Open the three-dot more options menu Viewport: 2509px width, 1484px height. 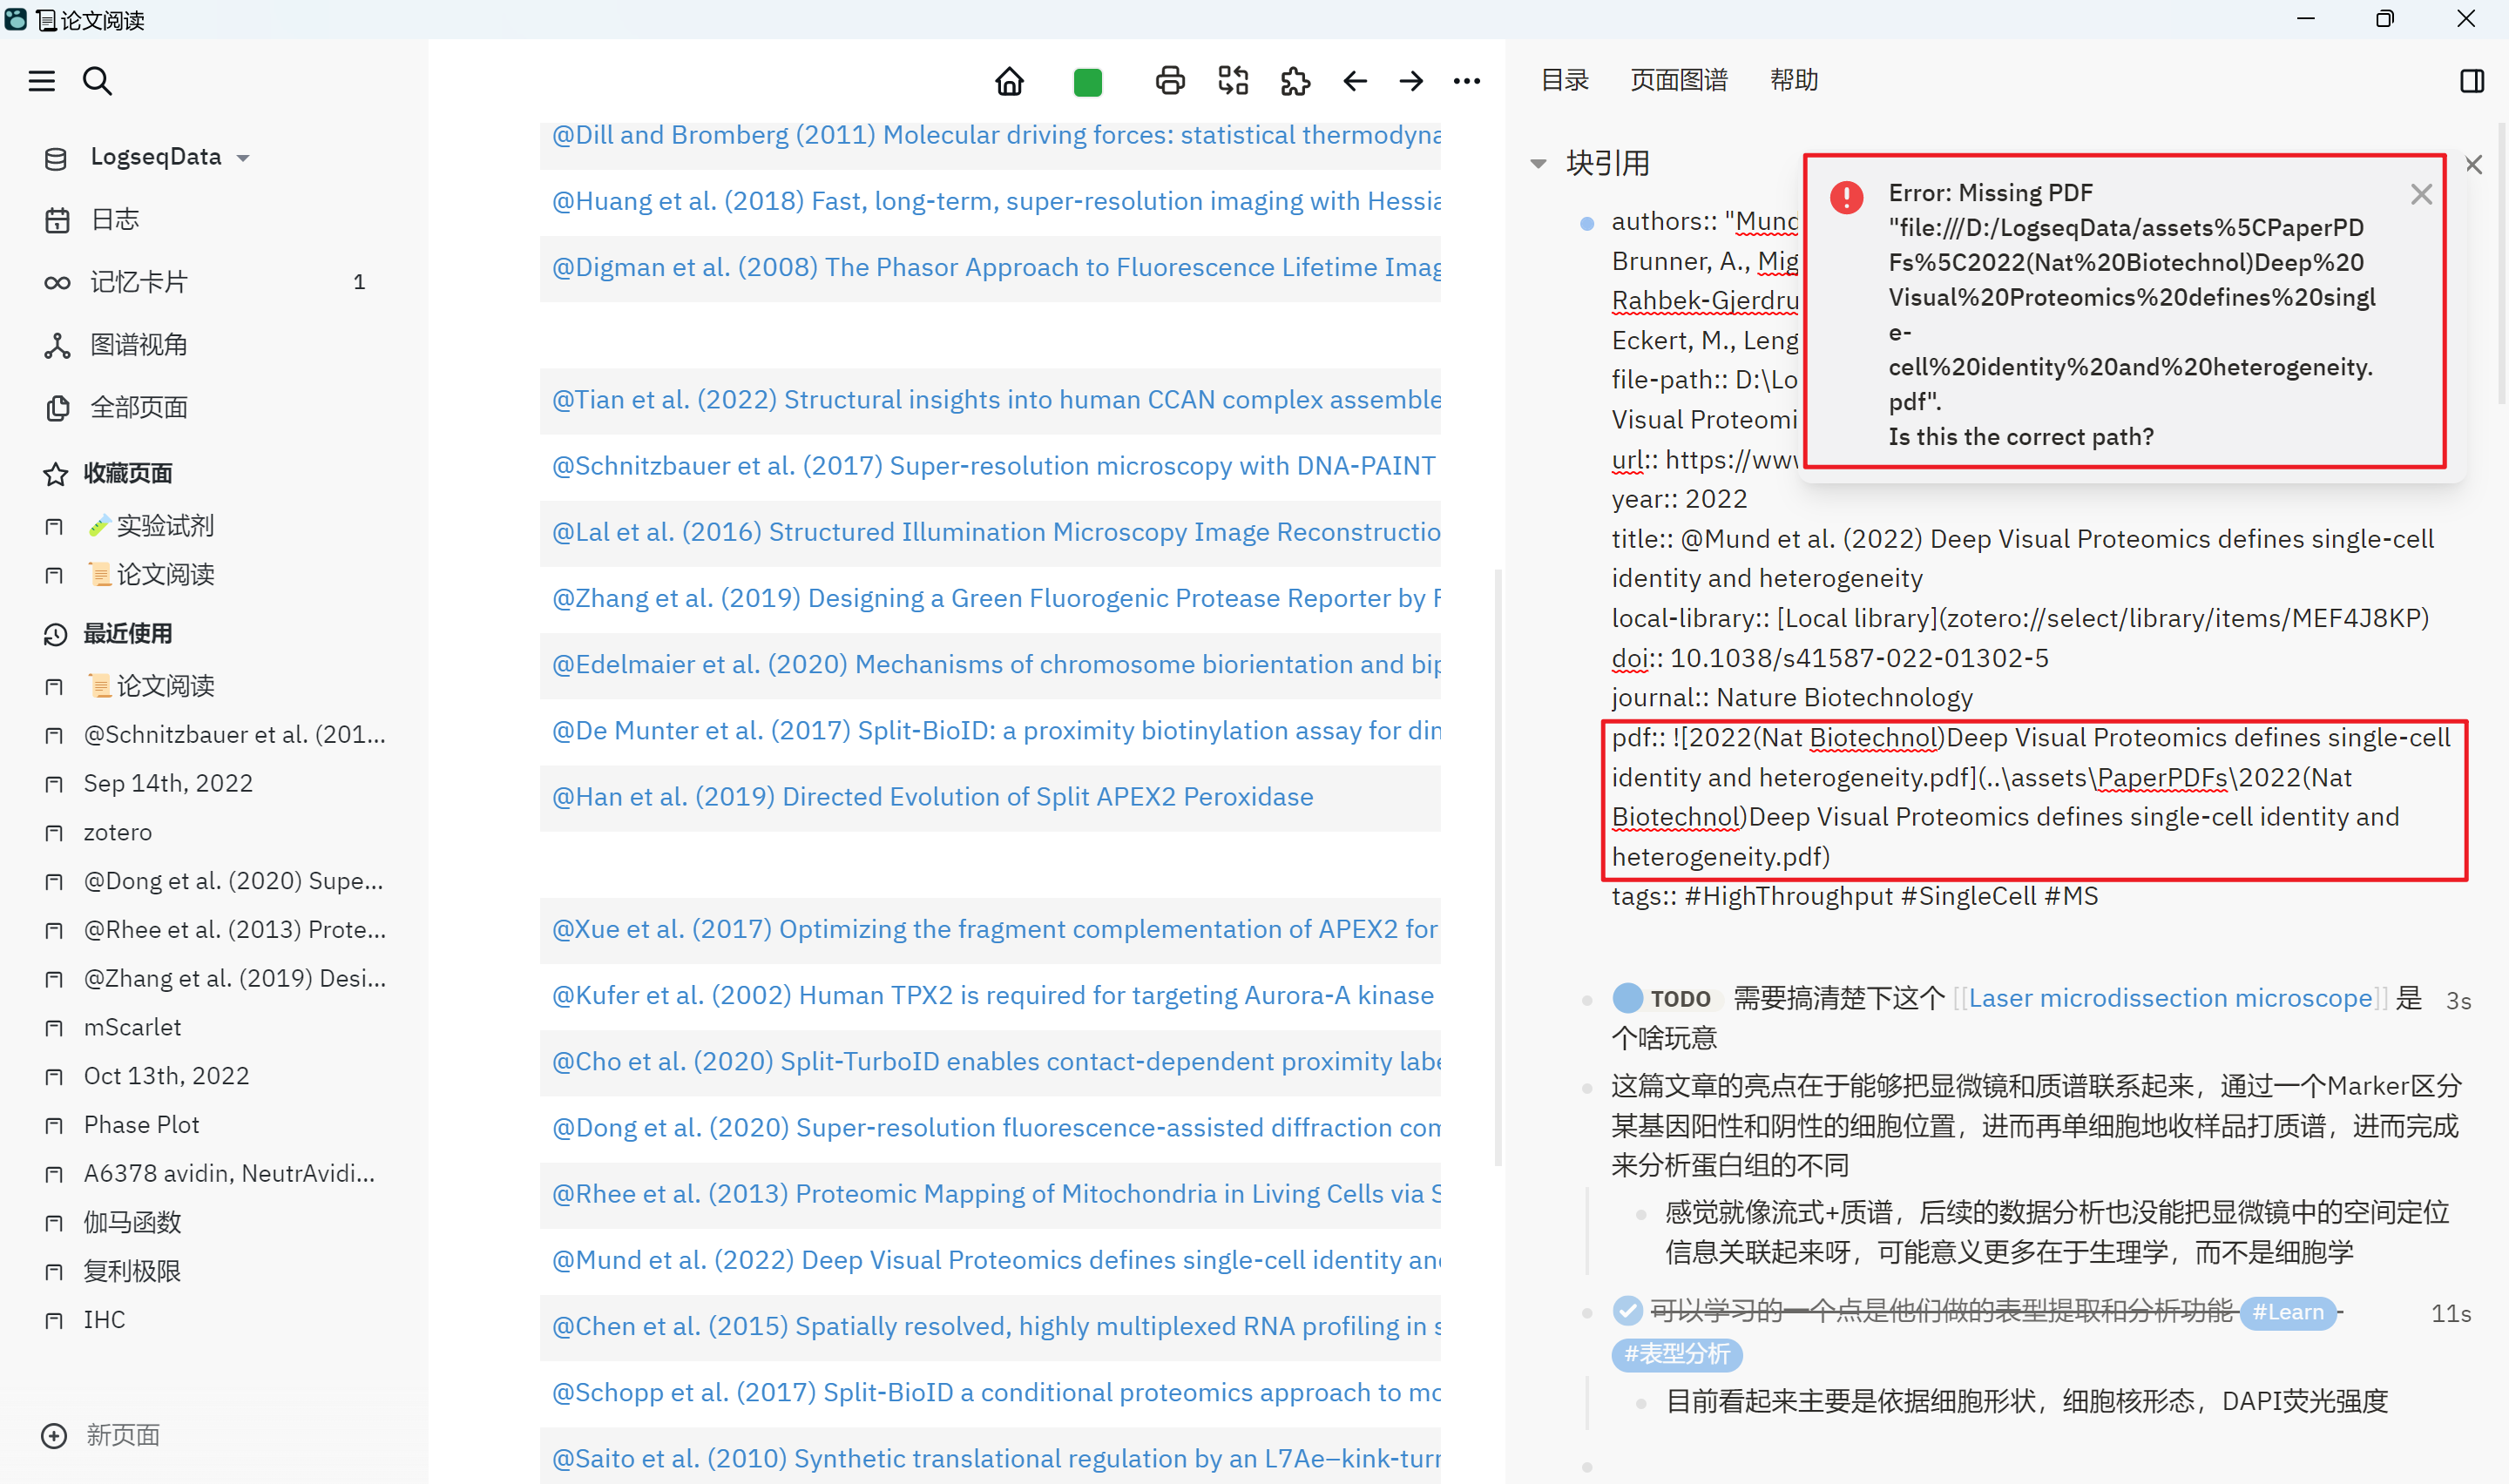click(1466, 81)
